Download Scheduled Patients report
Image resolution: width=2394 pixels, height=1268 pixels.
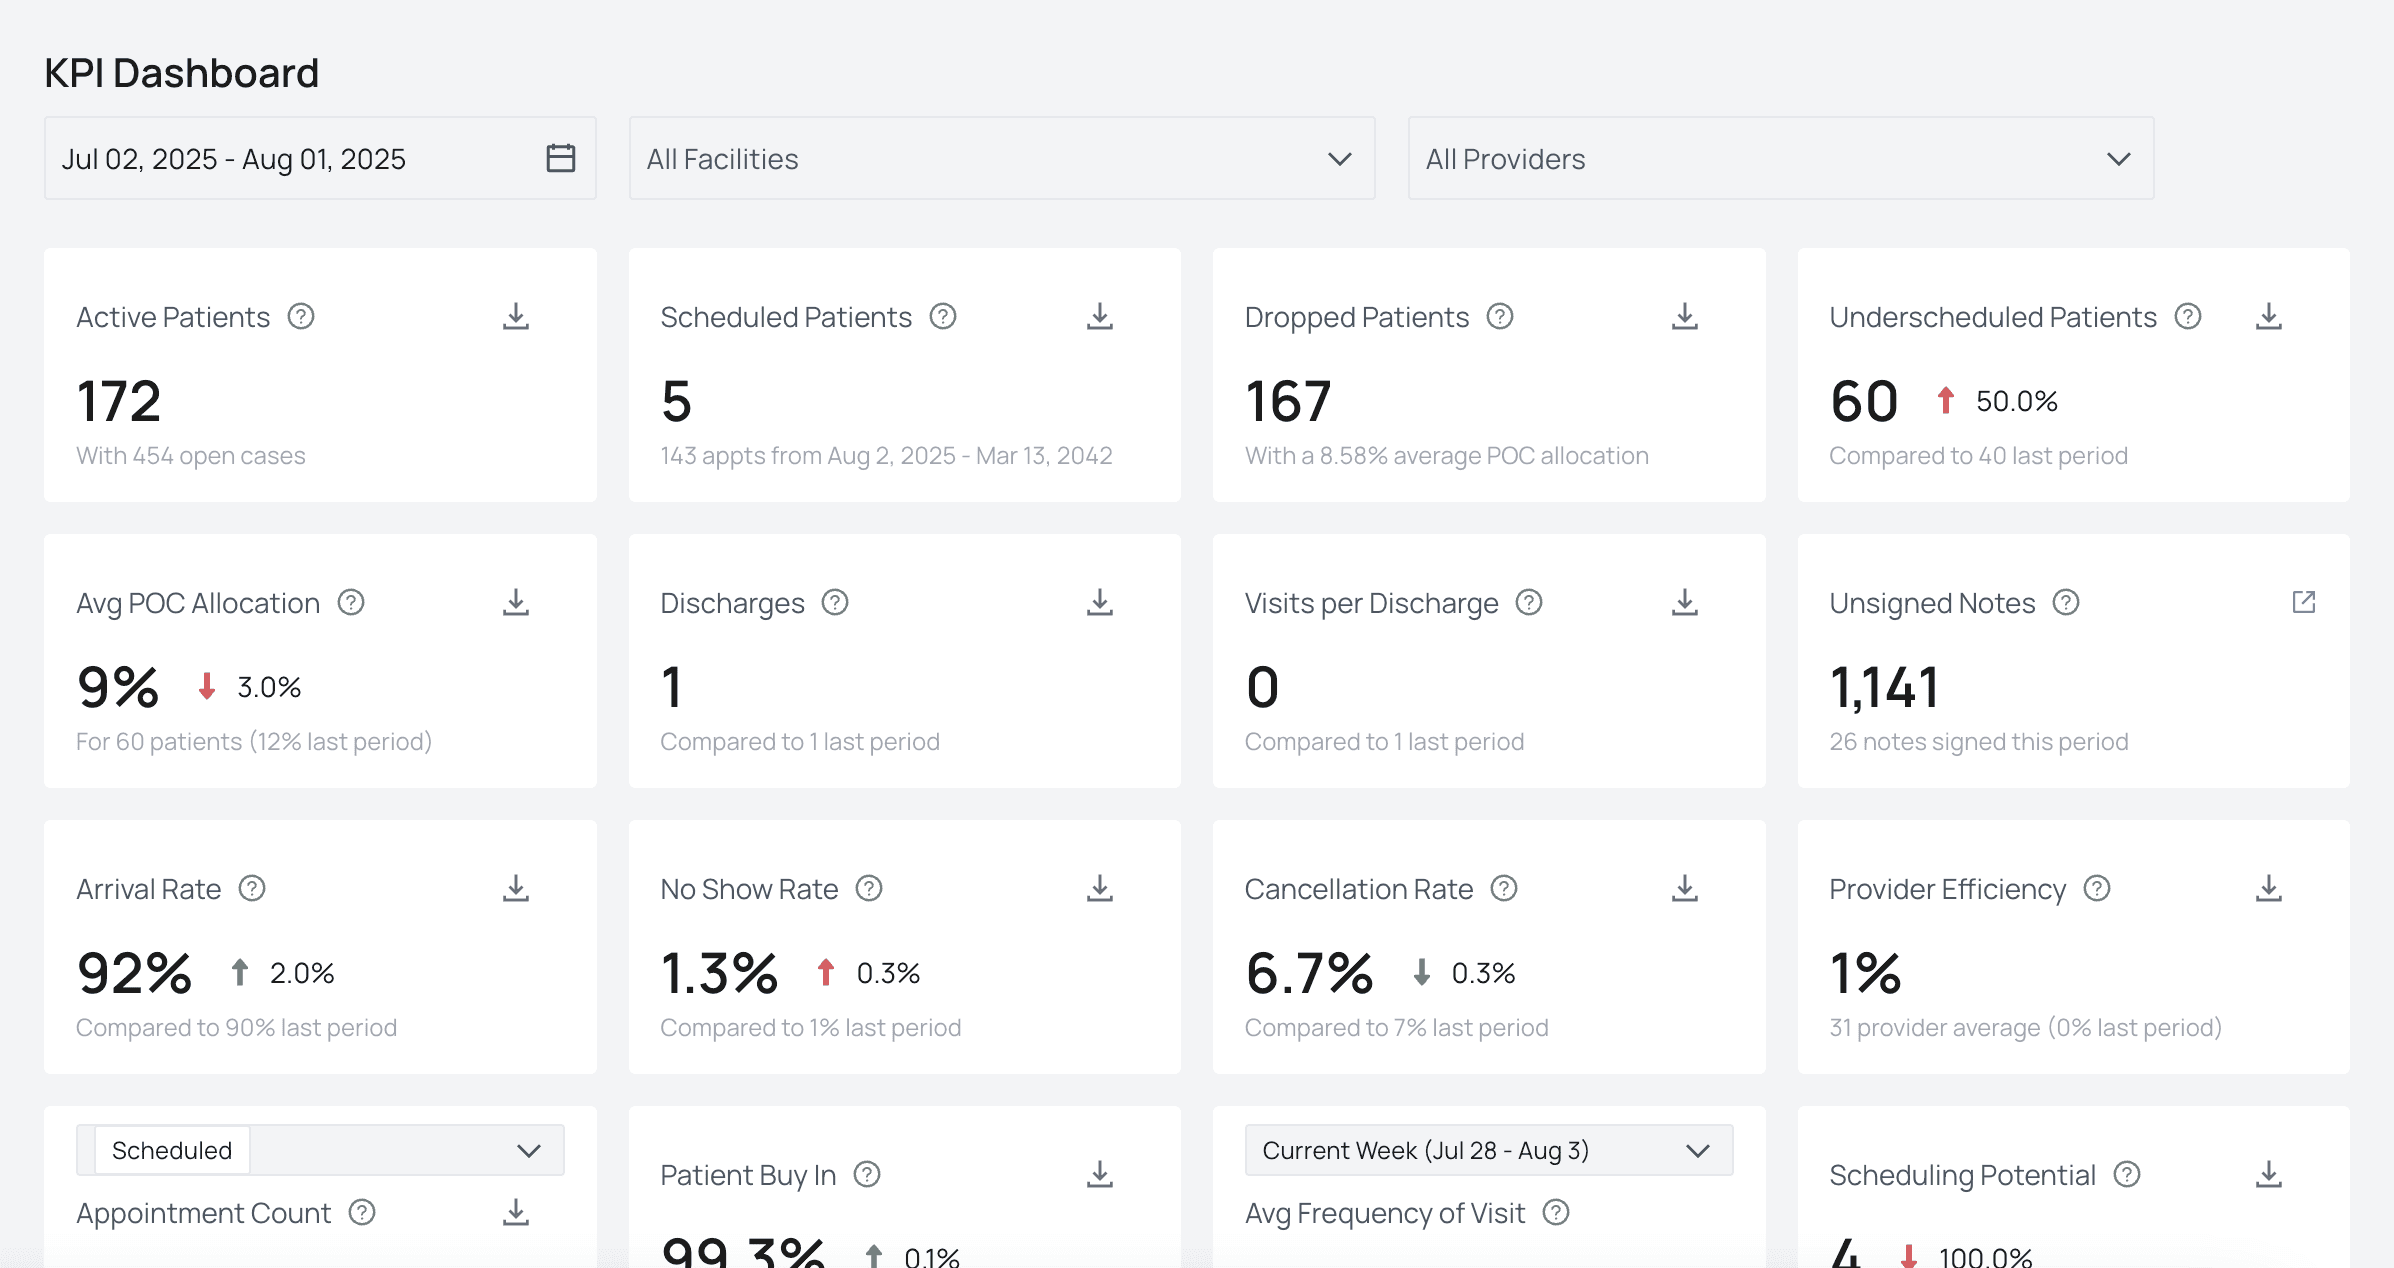(1100, 316)
